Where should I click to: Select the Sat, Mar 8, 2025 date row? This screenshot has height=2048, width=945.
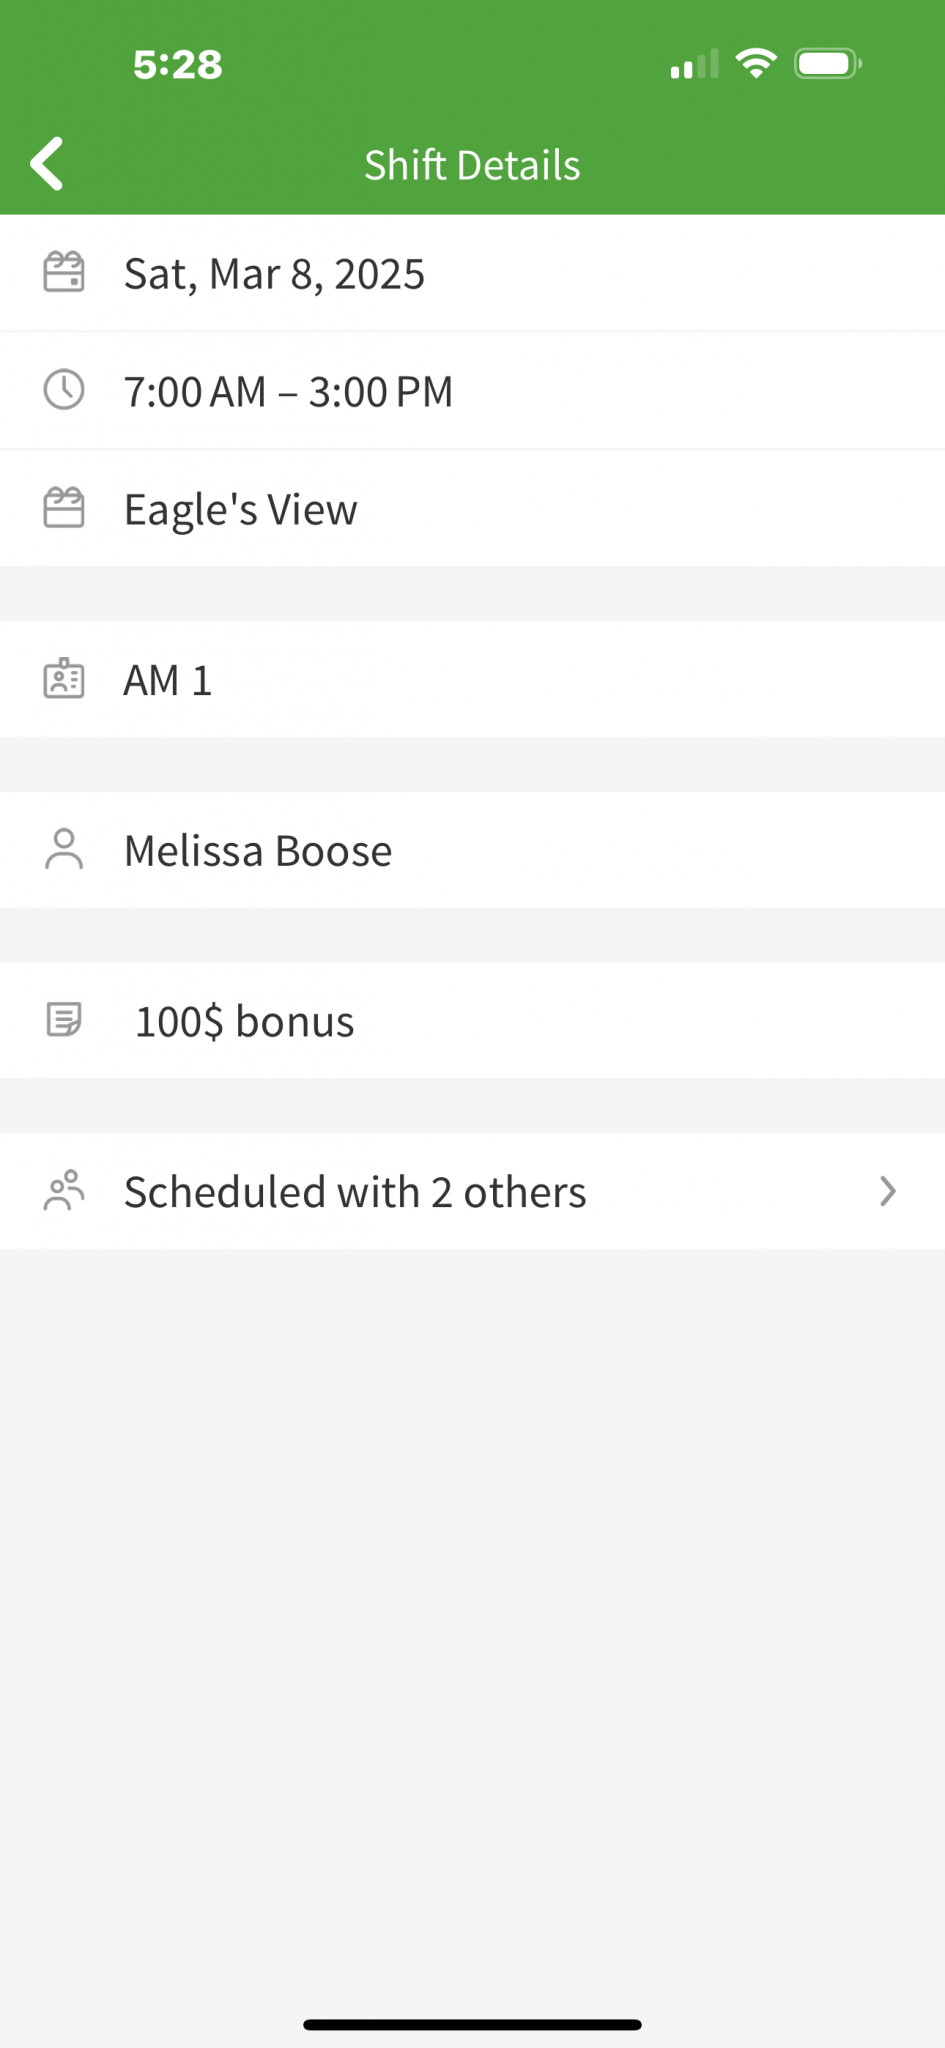tap(275, 274)
